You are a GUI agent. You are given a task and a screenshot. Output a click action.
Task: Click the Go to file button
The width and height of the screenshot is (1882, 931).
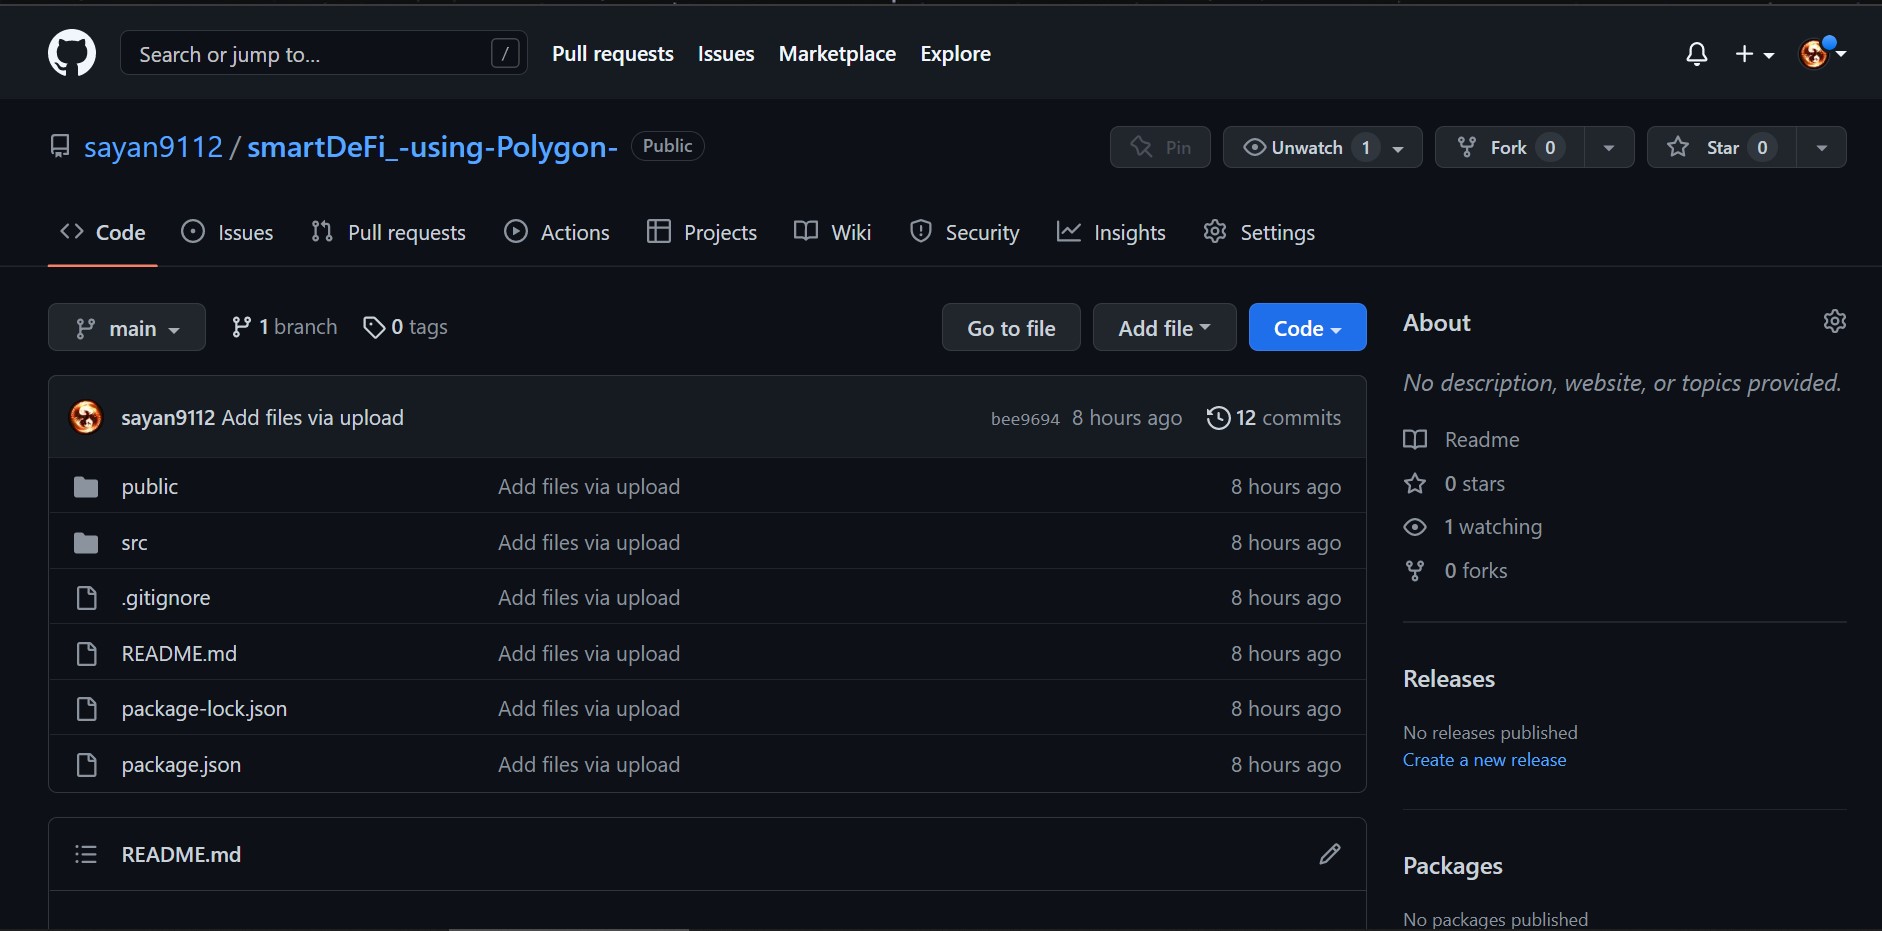coord(1011,327)
